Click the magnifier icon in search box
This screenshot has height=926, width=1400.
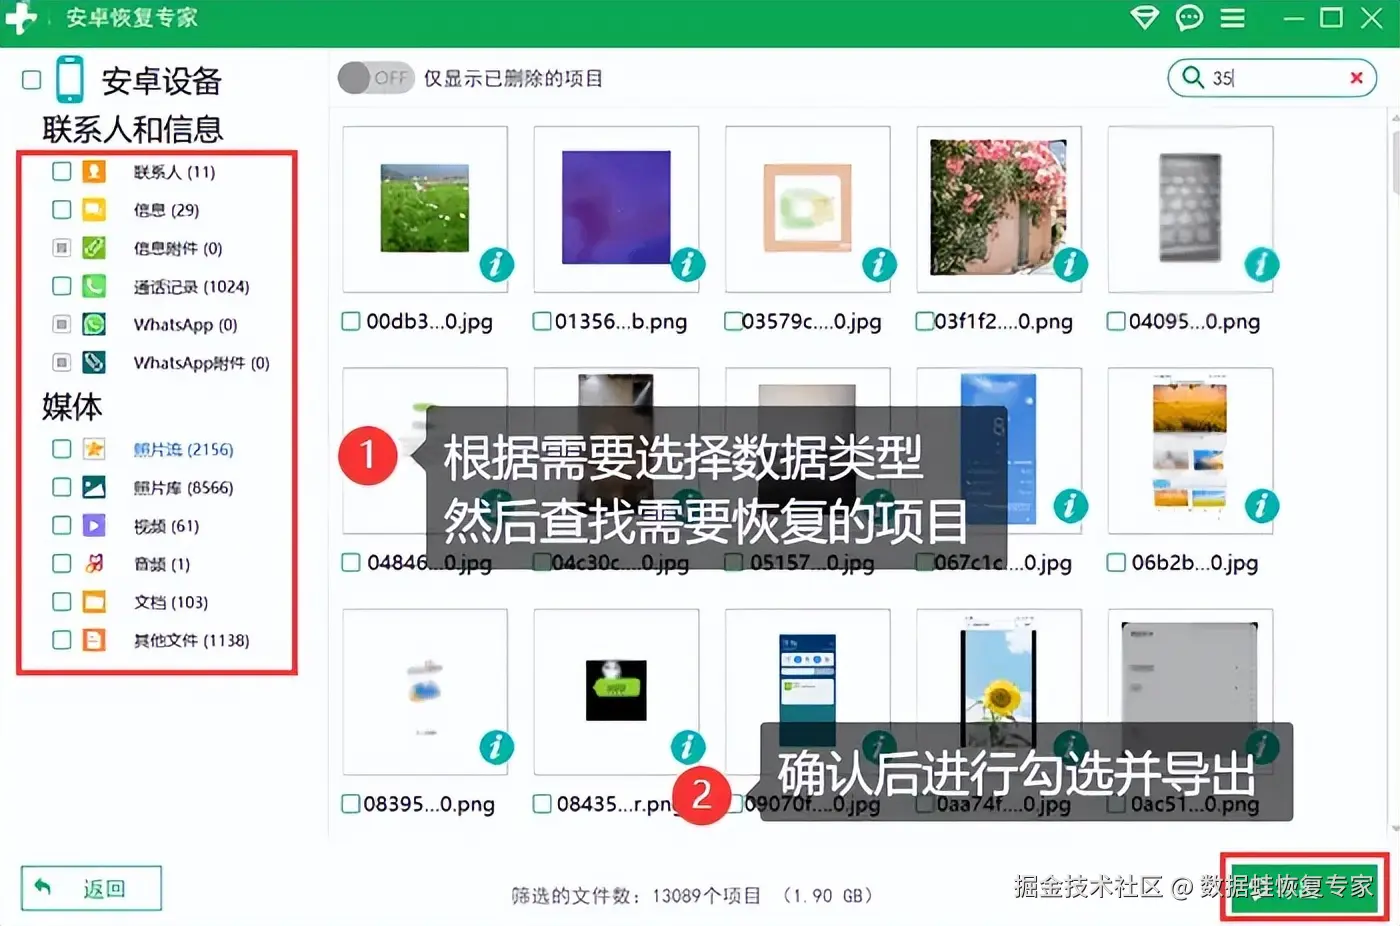click(1192, 77)
